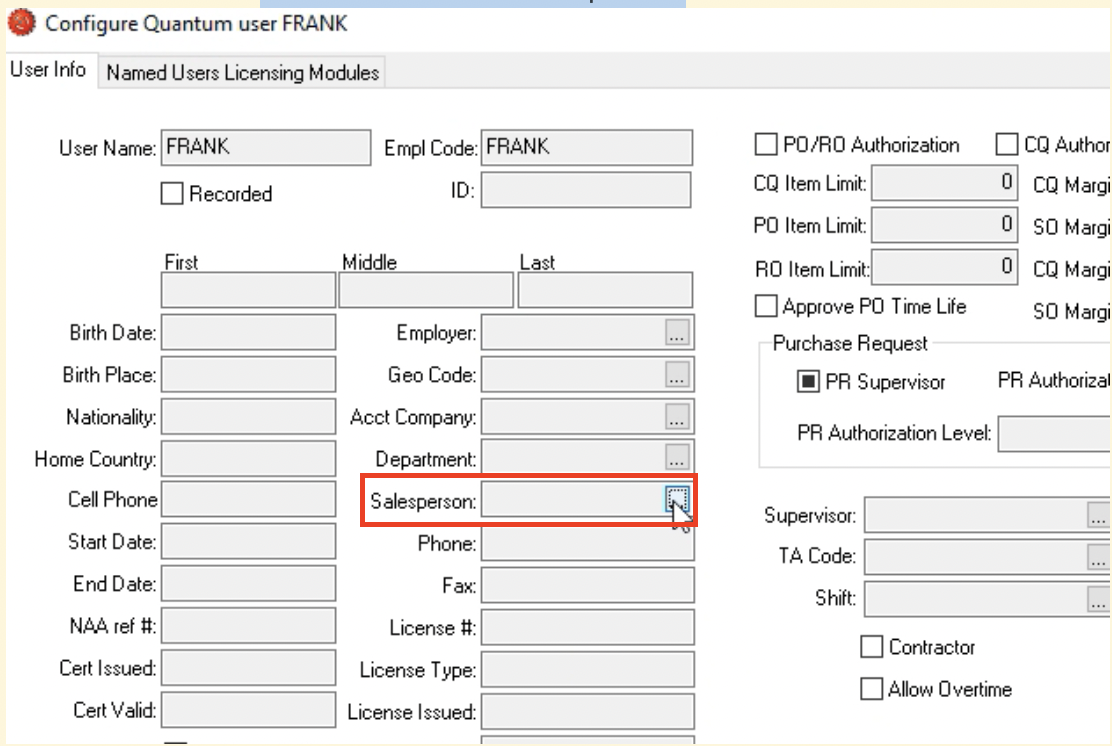Click the Cell Phone field
Image resolution: width=1112 pixels, height=746 pixels.
tap(248, 500)
